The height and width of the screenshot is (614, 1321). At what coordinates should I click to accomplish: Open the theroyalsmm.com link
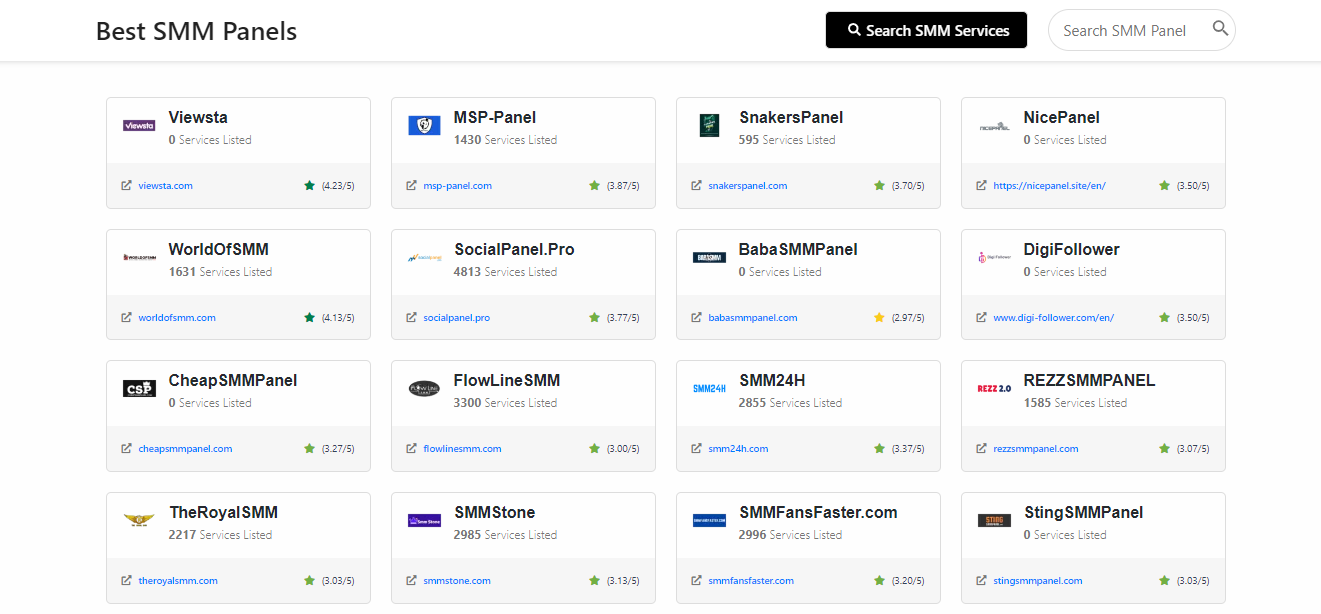(x=180, y=580)
